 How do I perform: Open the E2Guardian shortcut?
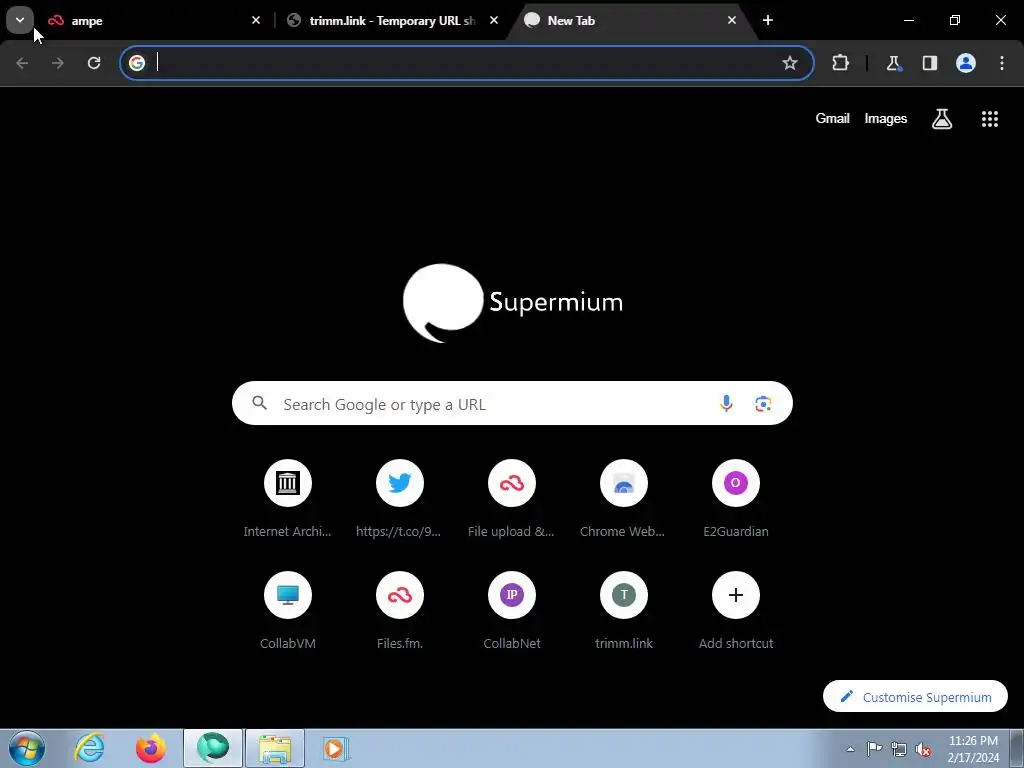735,500
